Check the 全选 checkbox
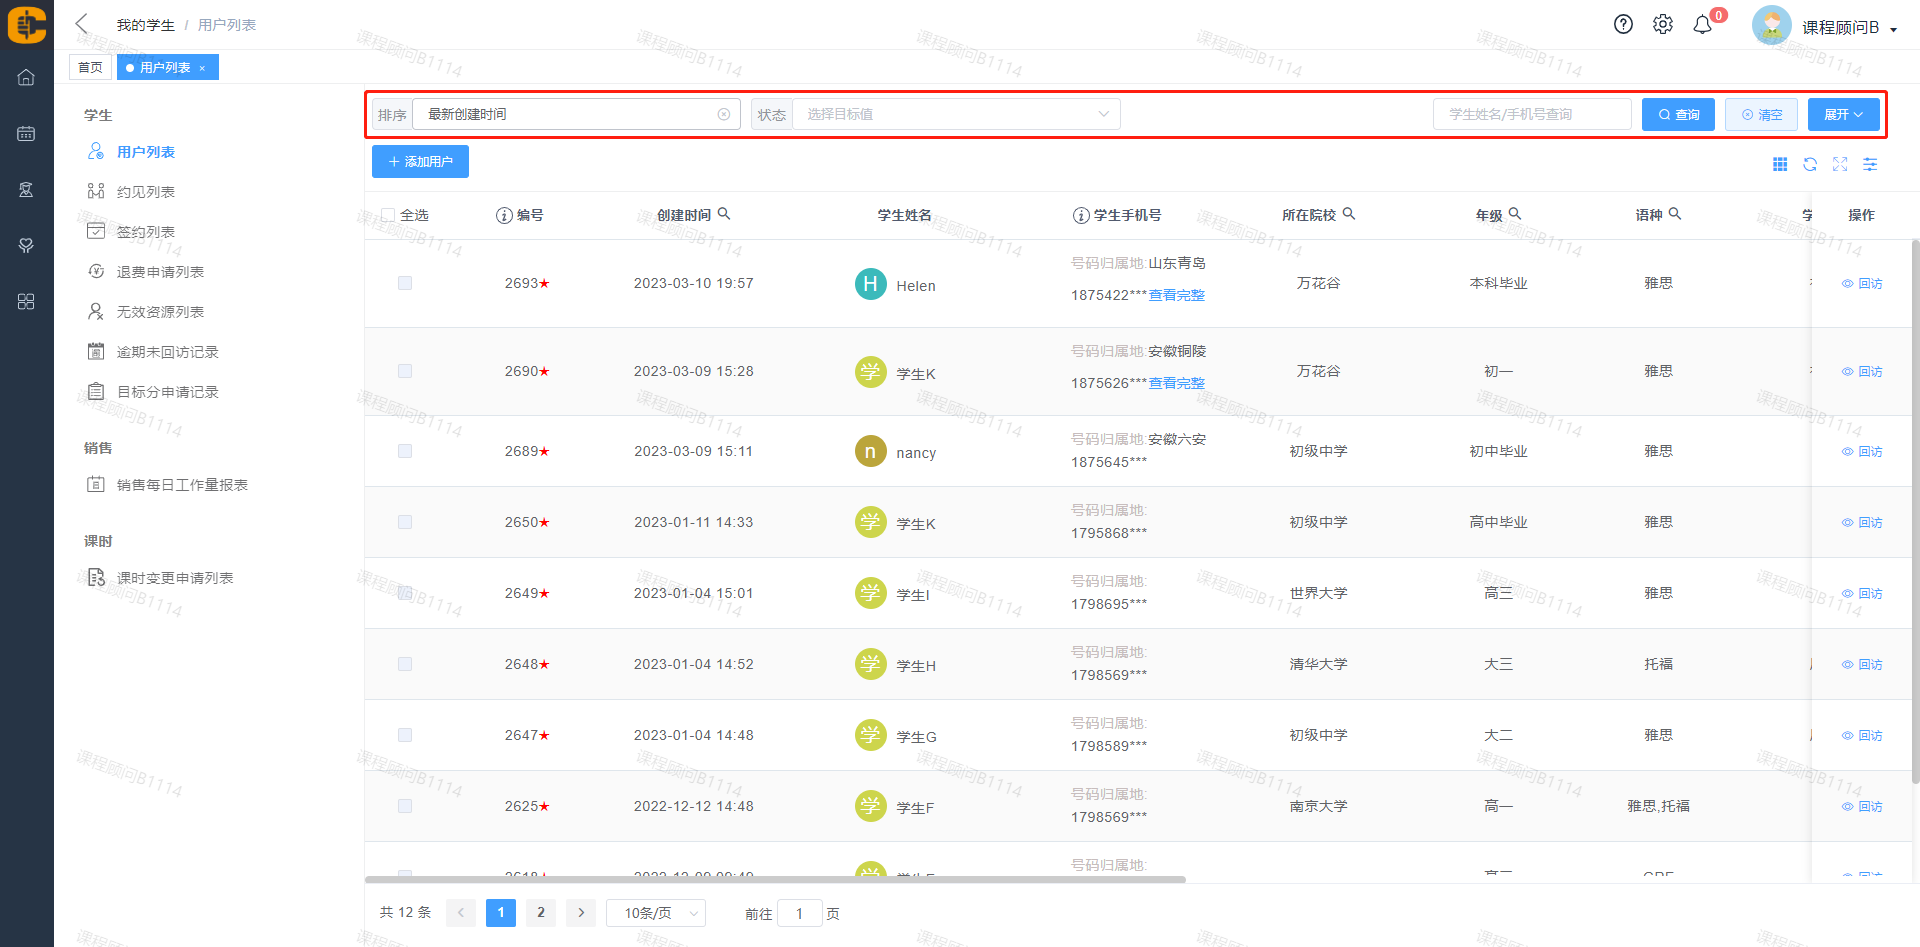This screenshot has width=1920, height=947. pyautogui.click(x=388, y=215)
